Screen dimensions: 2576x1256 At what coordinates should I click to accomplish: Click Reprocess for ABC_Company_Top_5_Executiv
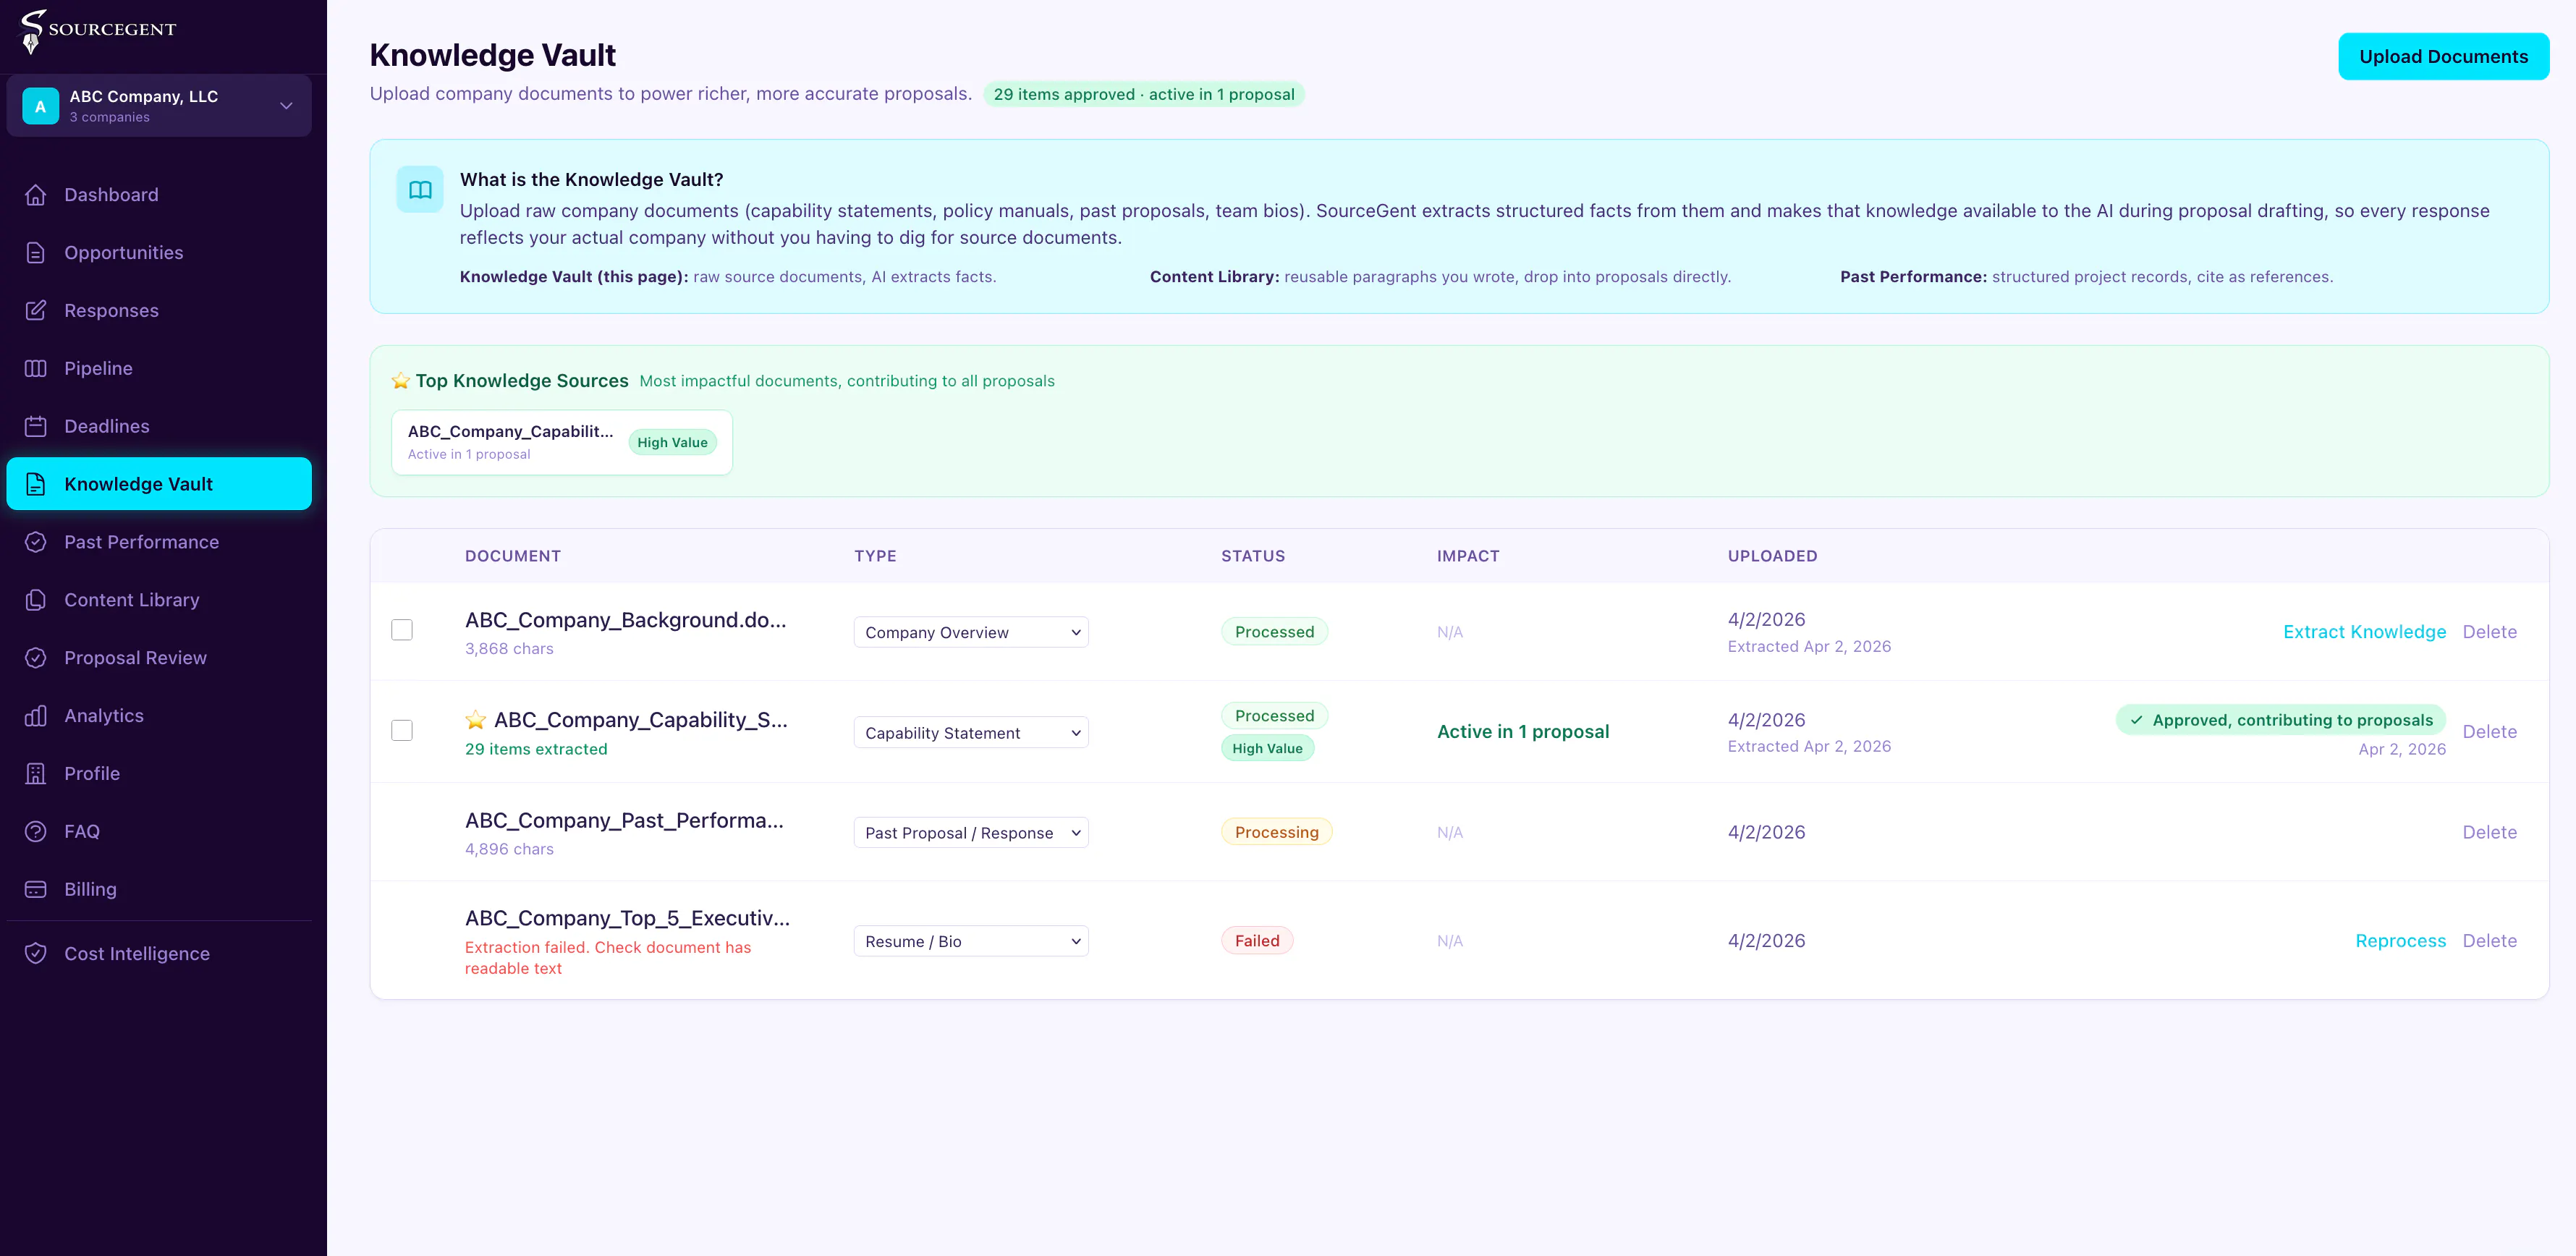pyautogui.click(x=2400, y=941)
